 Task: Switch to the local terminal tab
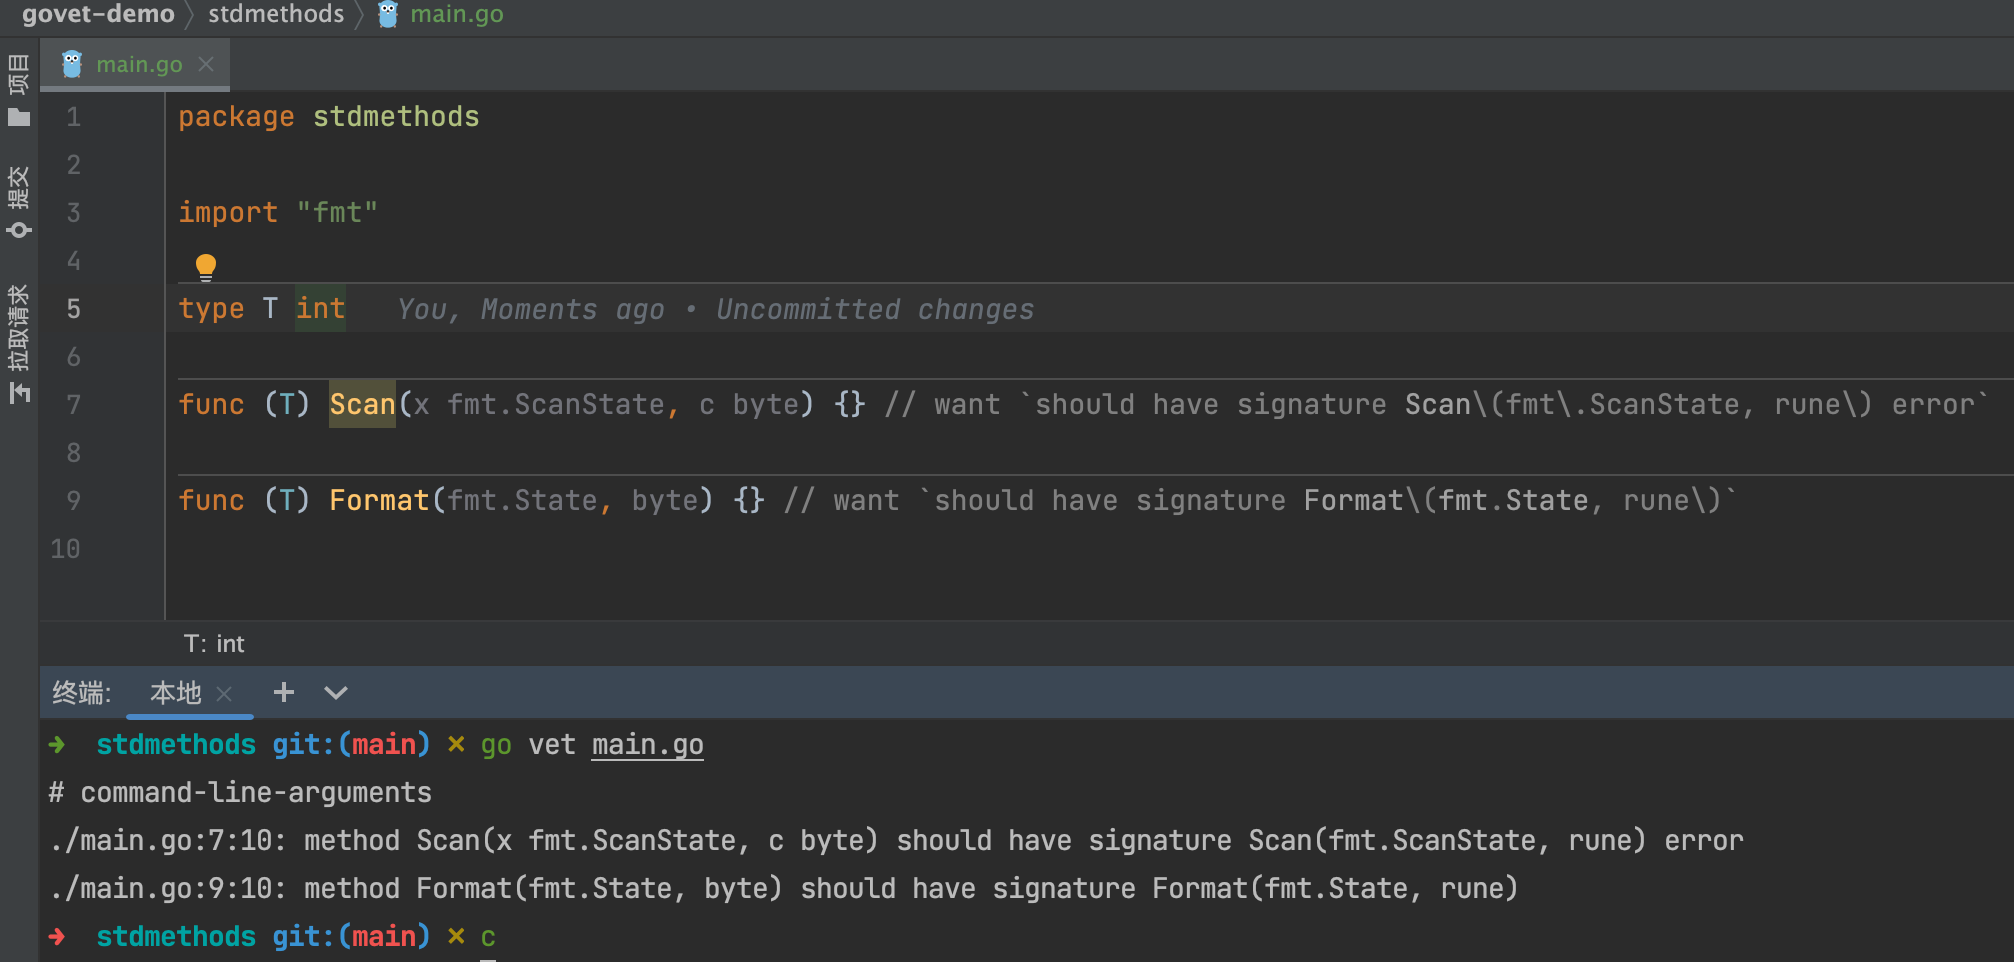(x=175, y=692)
